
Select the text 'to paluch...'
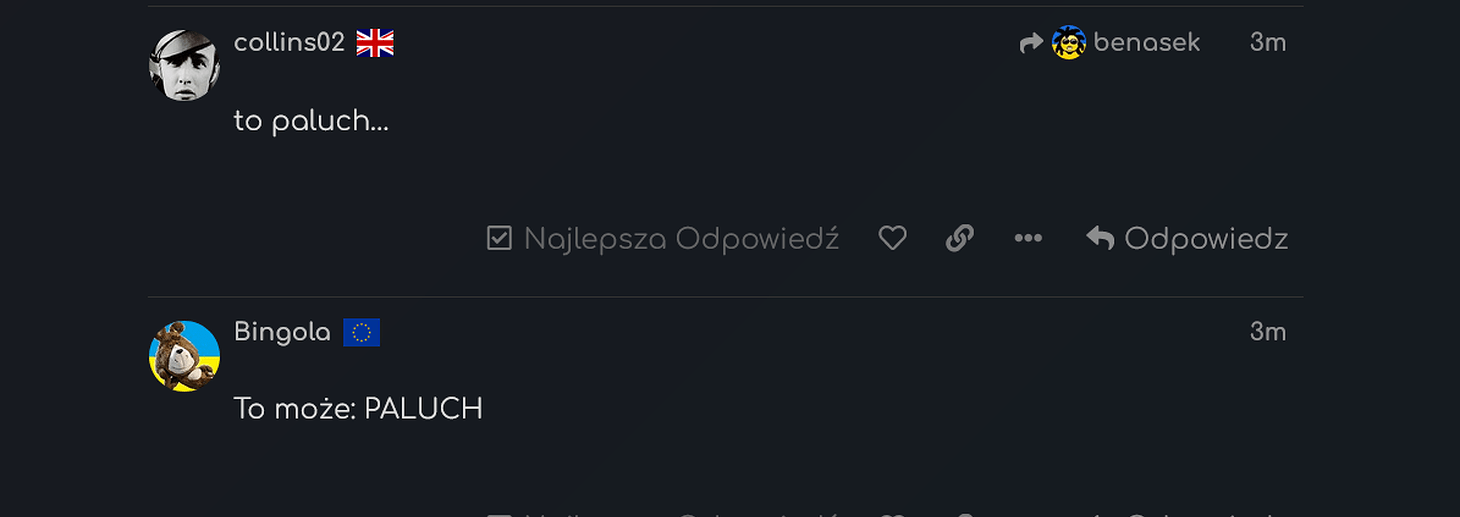(x=311, y=121)
